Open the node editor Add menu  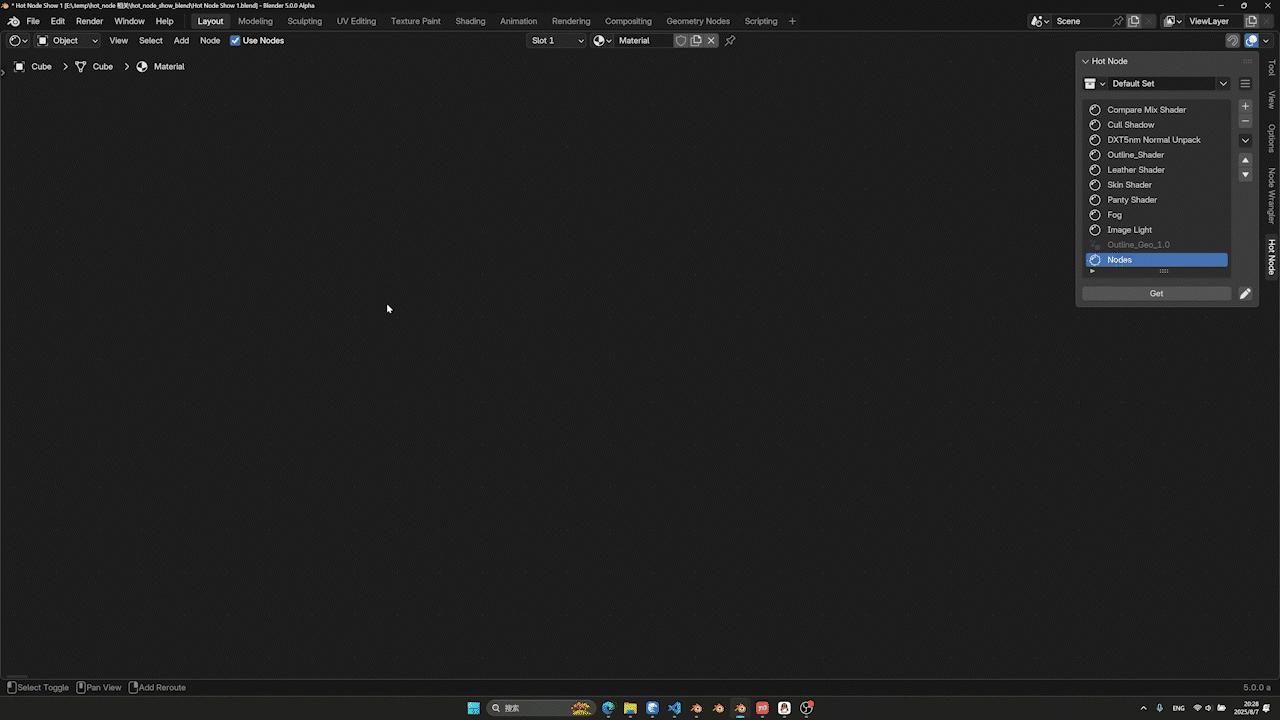[181, 41]
